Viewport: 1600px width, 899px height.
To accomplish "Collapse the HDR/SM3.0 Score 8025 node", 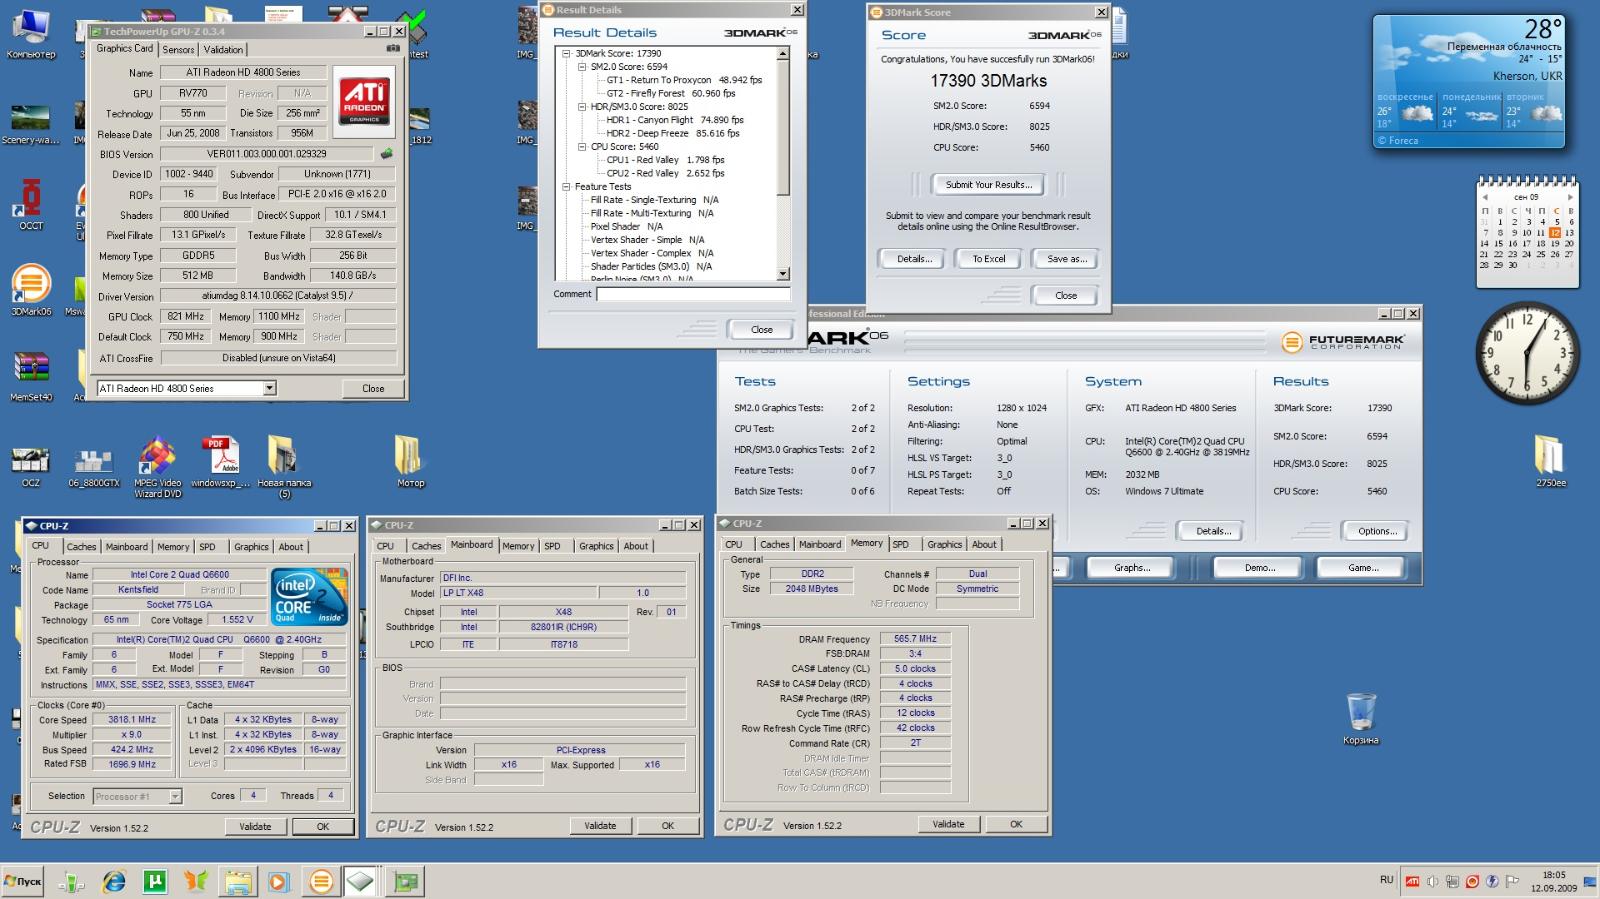I will click(582, 106).
